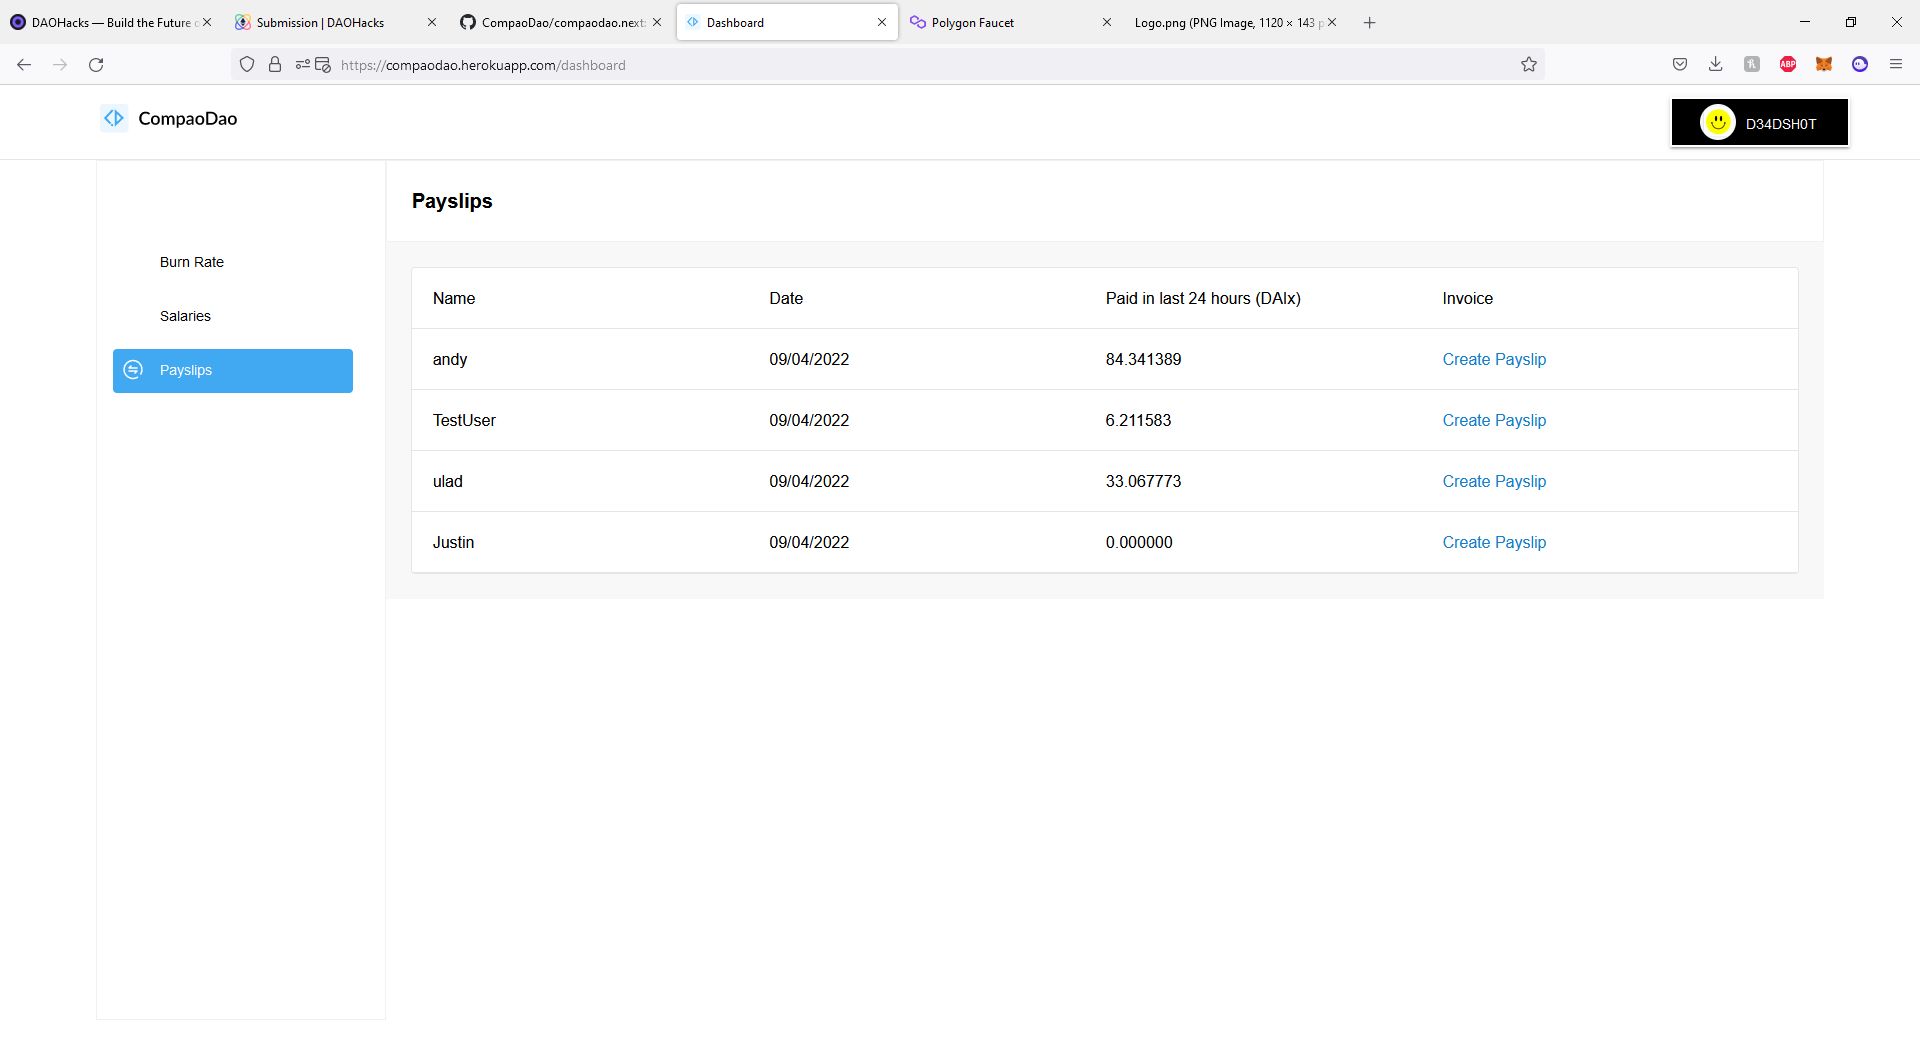
Task: Click the D34DSH0T wallet button
Action: 1760,123
